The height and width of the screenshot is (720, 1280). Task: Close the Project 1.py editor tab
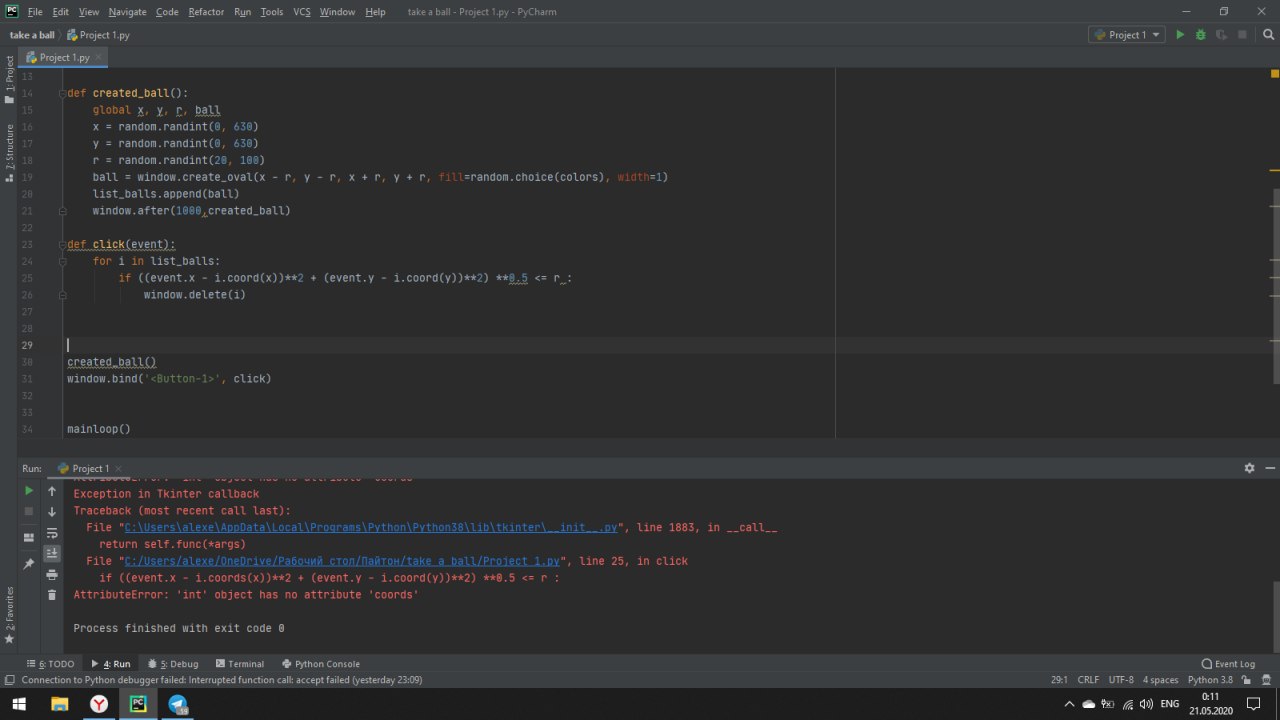click(98, 58)
